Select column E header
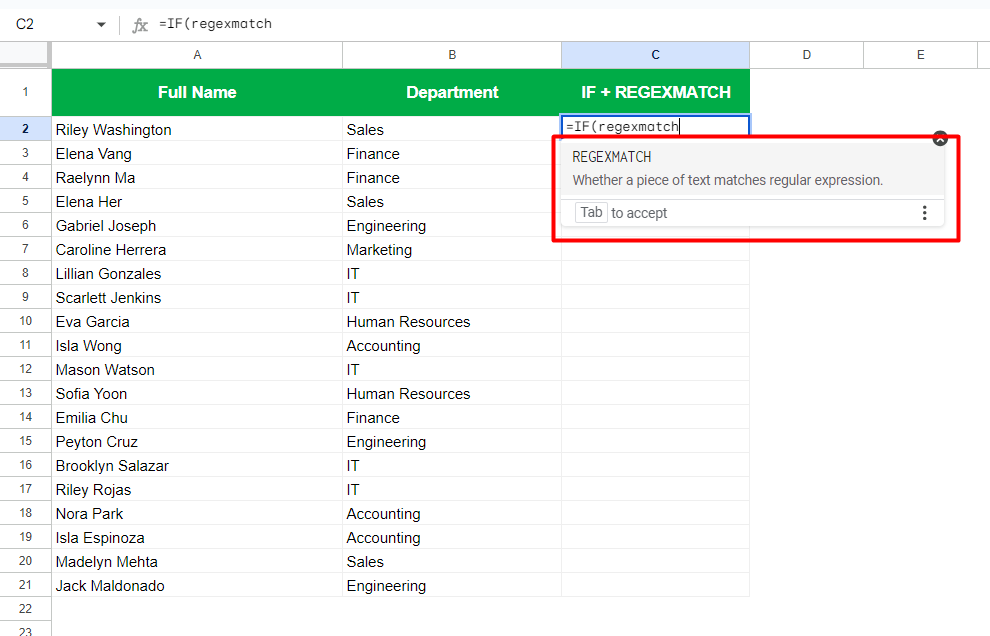 point(921,55)
